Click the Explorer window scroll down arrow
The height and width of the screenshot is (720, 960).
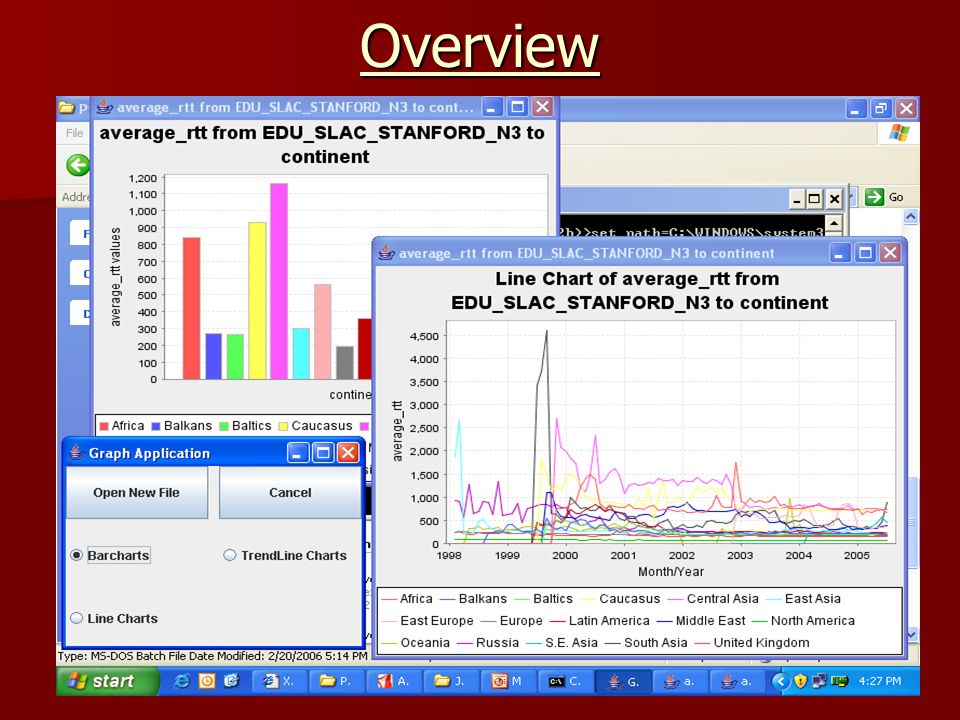click(x=911, y=635)
